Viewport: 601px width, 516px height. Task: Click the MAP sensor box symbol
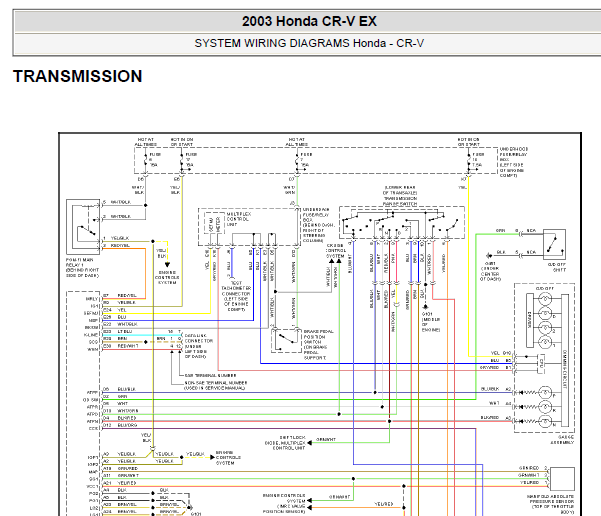pos(562,479)
